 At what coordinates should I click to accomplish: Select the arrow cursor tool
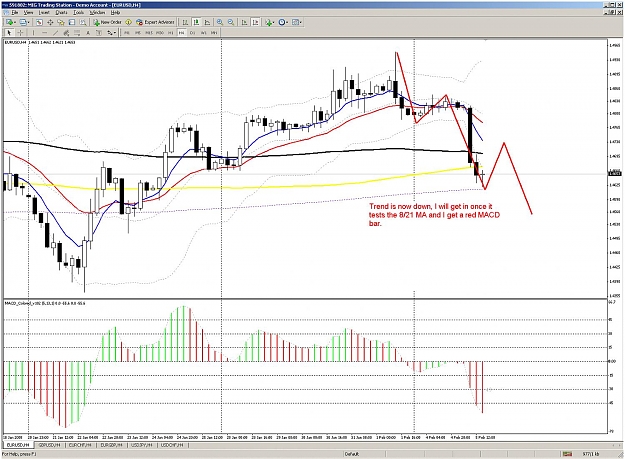pyautogui.click(x=9, y=33)
